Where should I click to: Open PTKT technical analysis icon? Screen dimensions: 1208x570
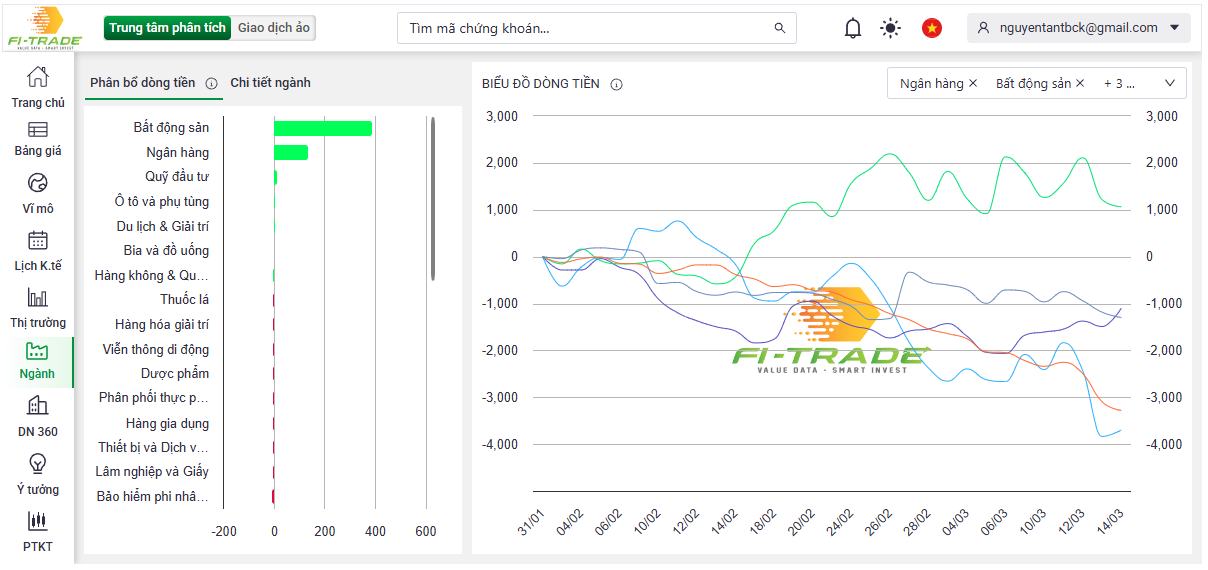tap(37, 522)
